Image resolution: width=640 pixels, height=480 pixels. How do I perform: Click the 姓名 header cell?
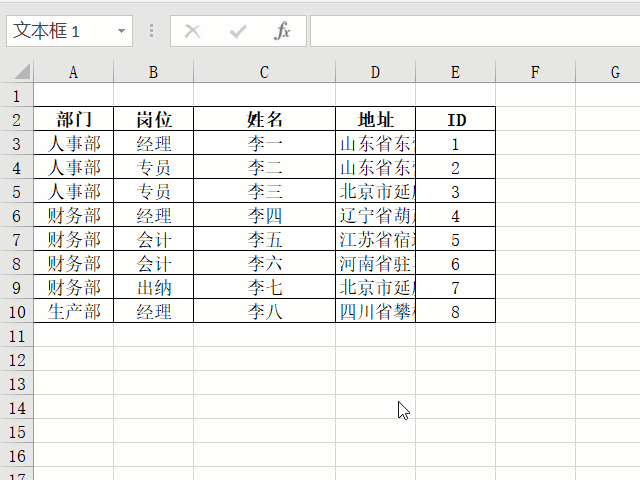click(x=264, y=119)
